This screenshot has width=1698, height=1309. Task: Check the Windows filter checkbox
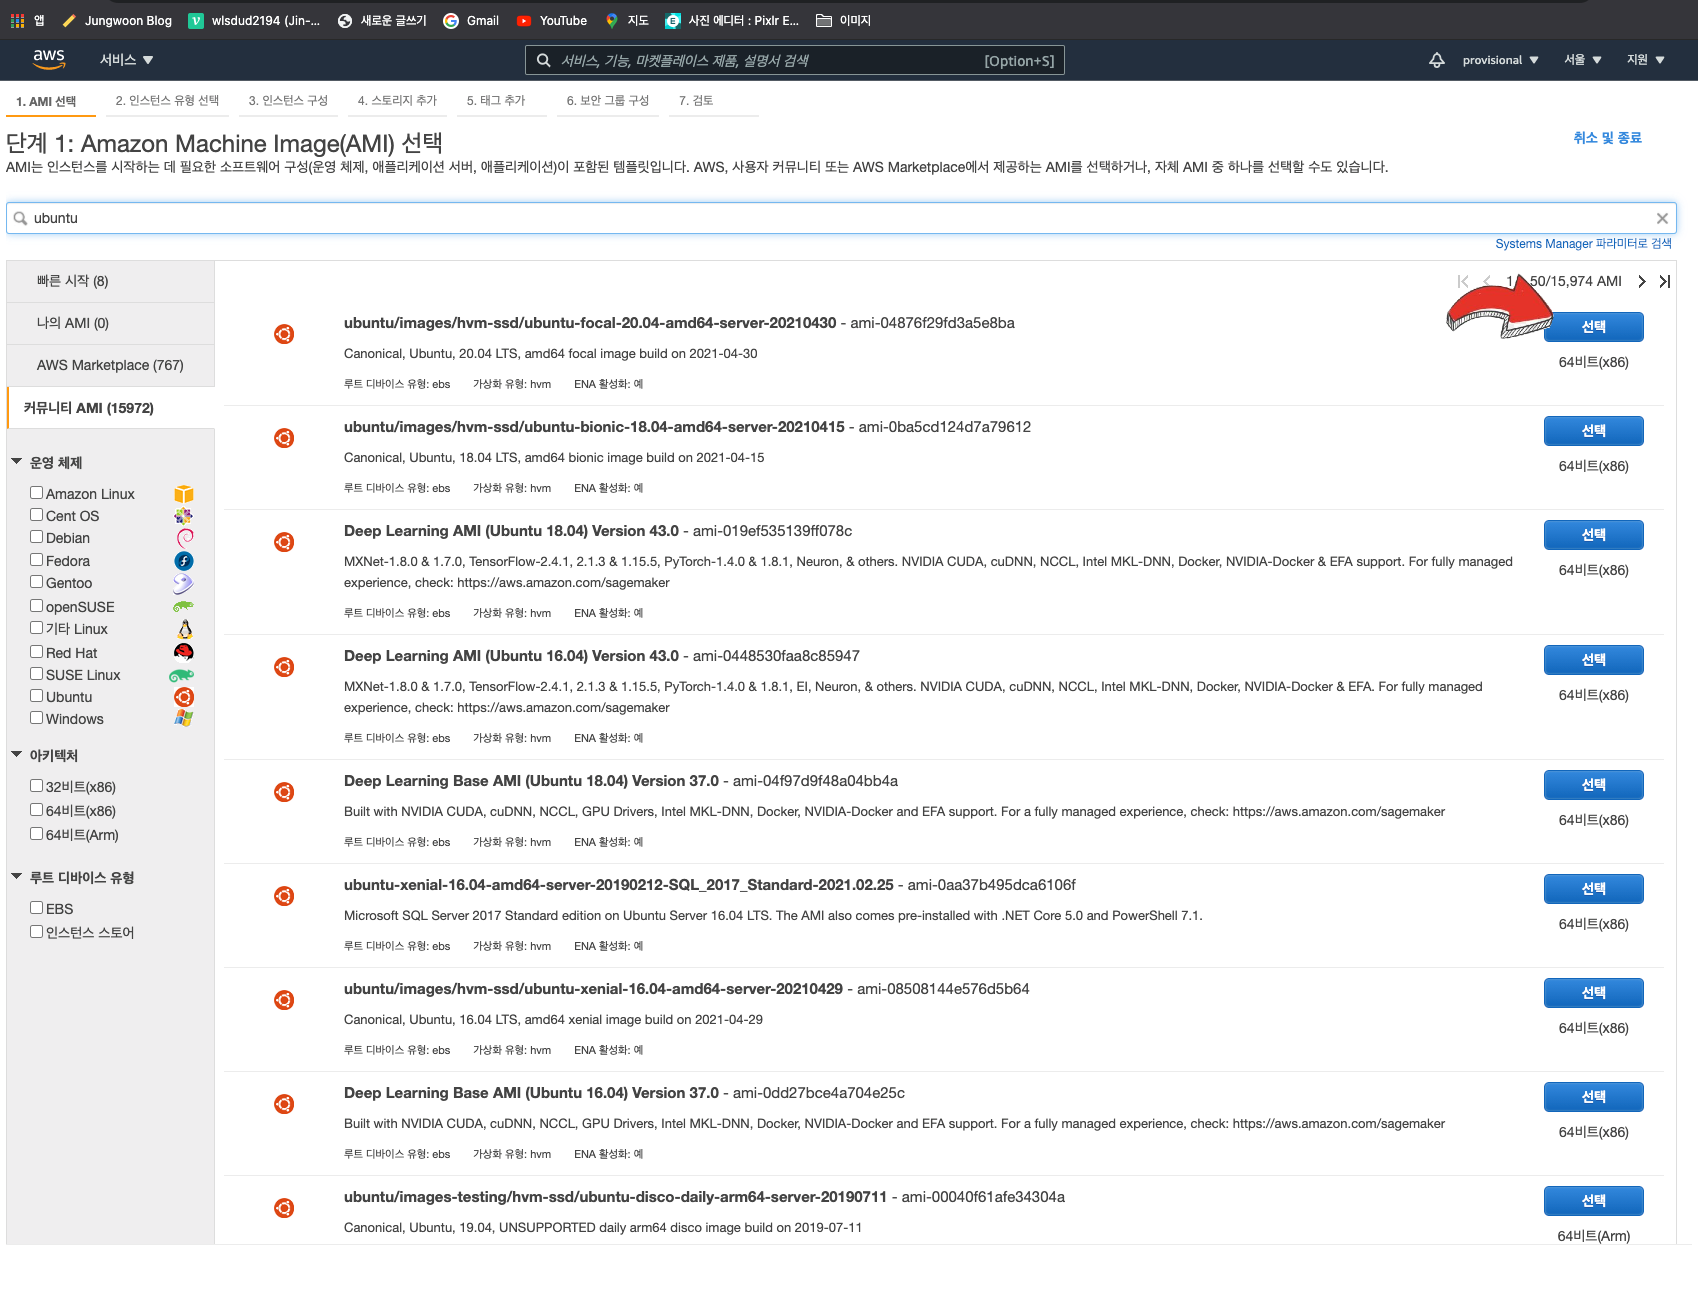tap(36, 718)
